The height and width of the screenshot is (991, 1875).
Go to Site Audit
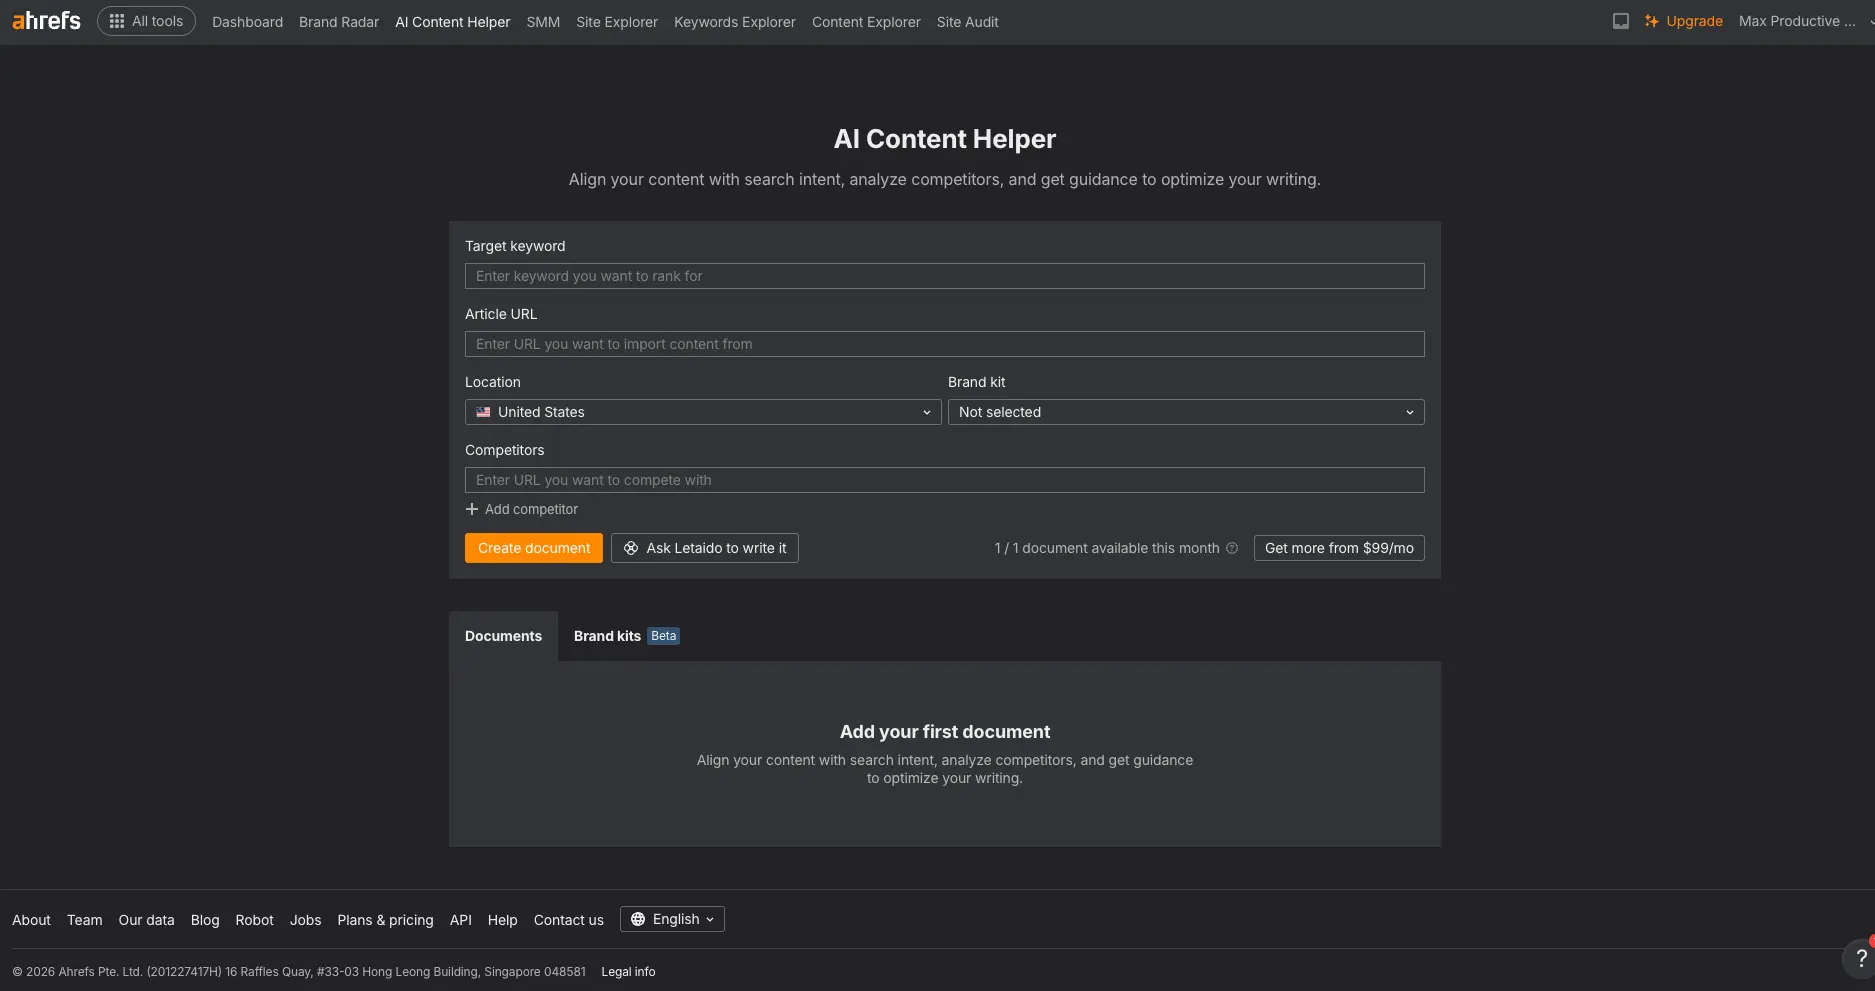967,22
